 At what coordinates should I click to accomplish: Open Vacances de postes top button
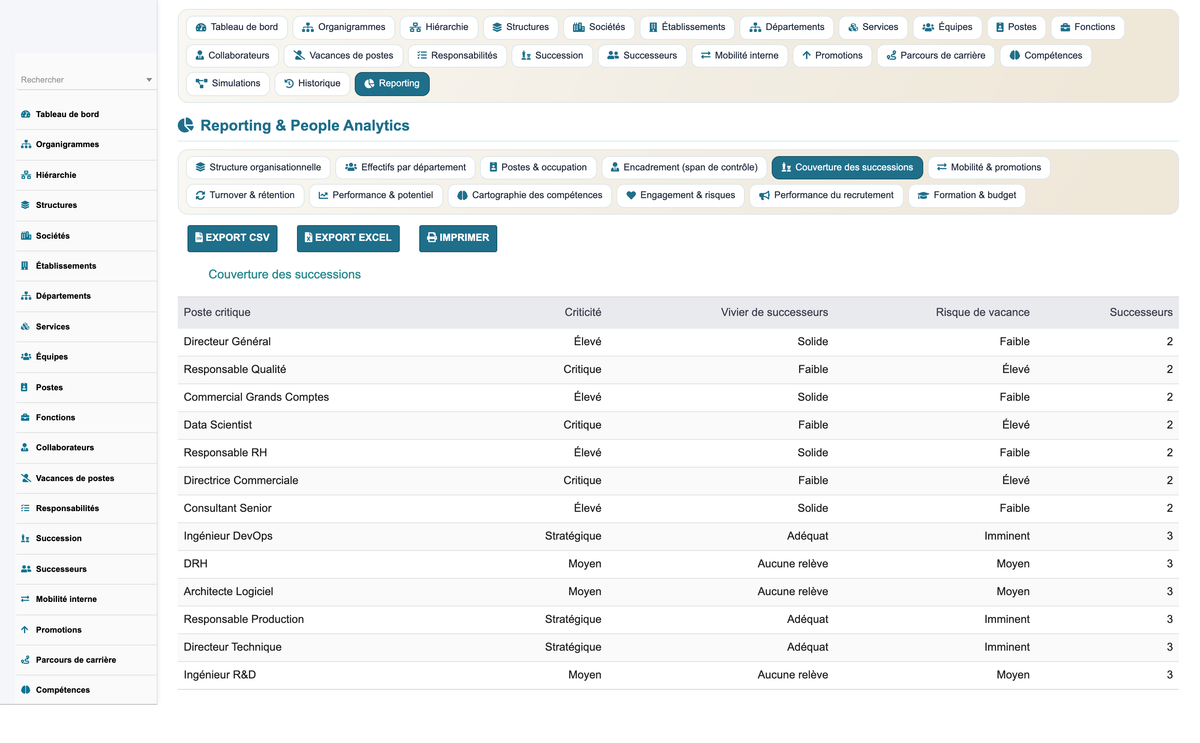343,56
